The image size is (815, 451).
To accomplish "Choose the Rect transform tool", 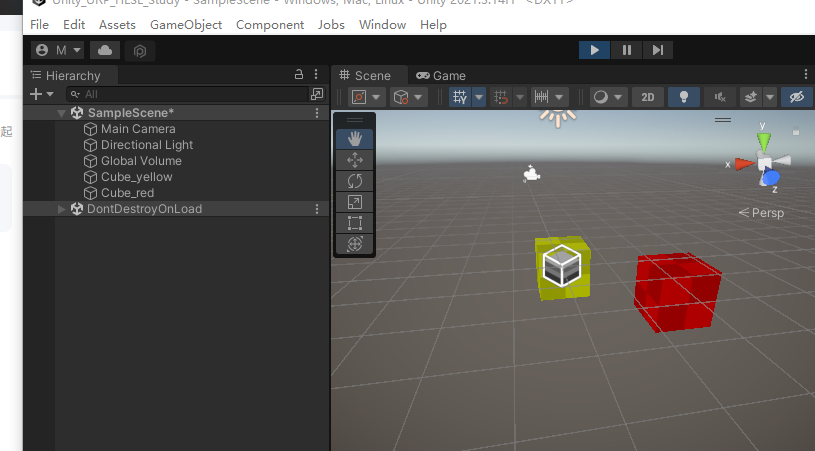I will click(x=354, y=223).
